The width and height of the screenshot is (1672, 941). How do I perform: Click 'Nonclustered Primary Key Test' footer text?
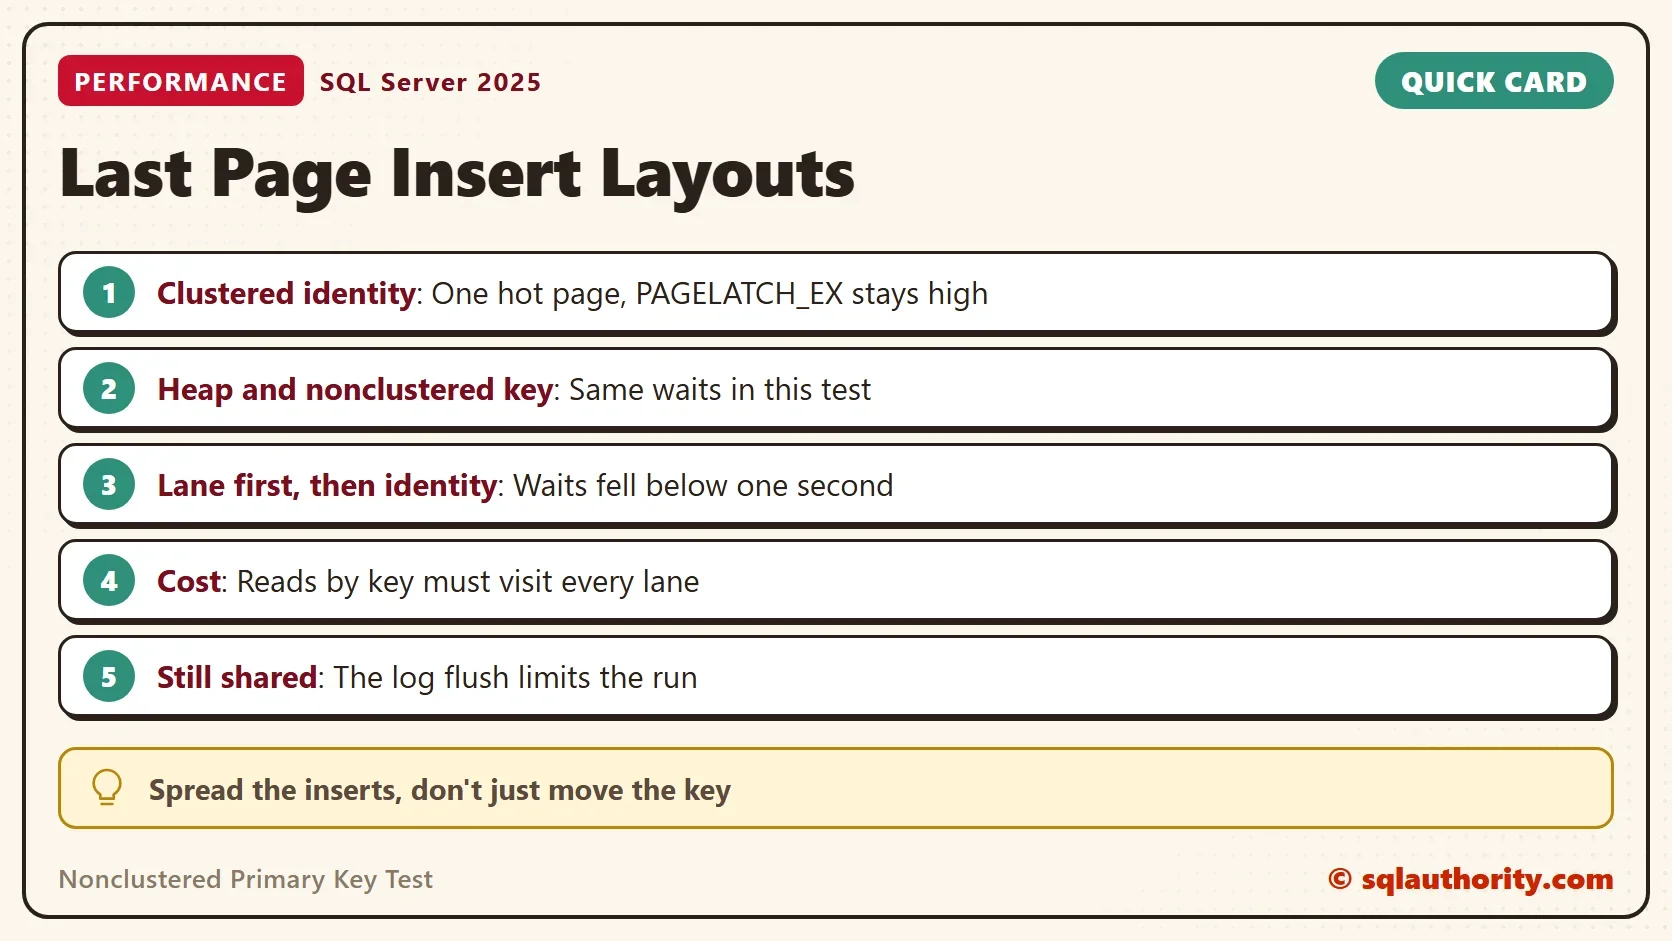[246, 879]
